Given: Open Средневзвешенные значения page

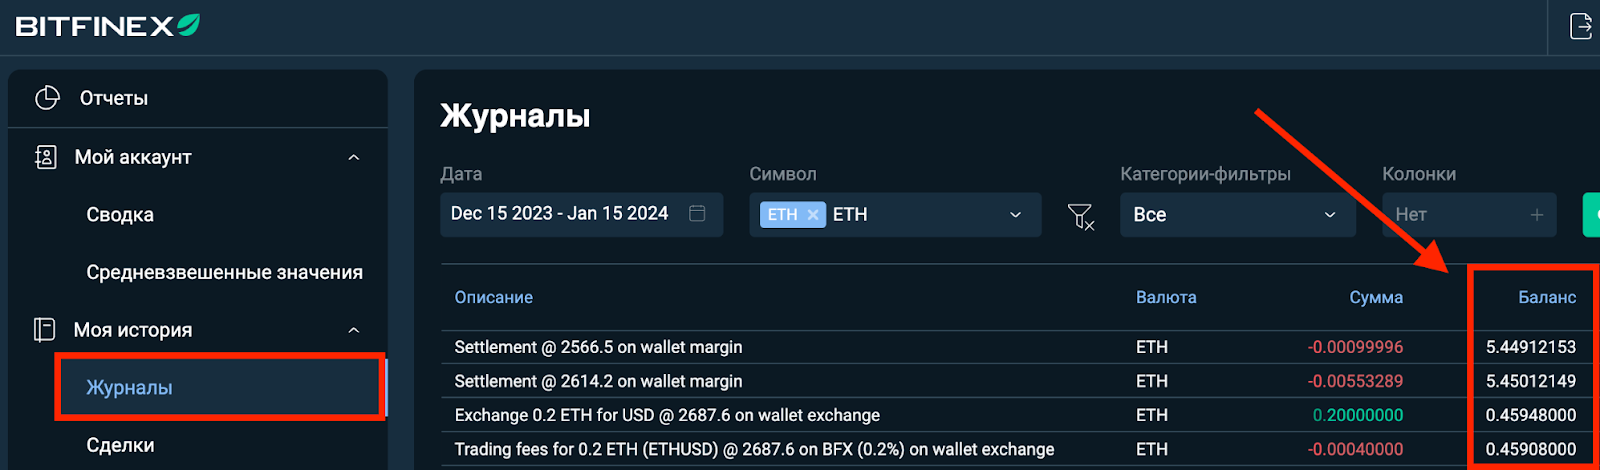Looking at the screenshot, I should (225, 272).
